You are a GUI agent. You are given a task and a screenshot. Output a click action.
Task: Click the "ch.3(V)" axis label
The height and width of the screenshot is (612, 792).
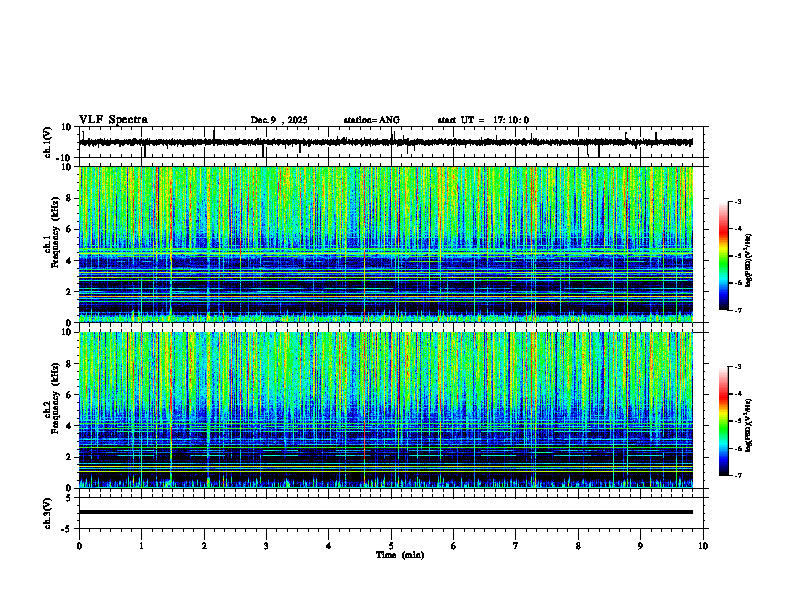[x=48, y=513]
